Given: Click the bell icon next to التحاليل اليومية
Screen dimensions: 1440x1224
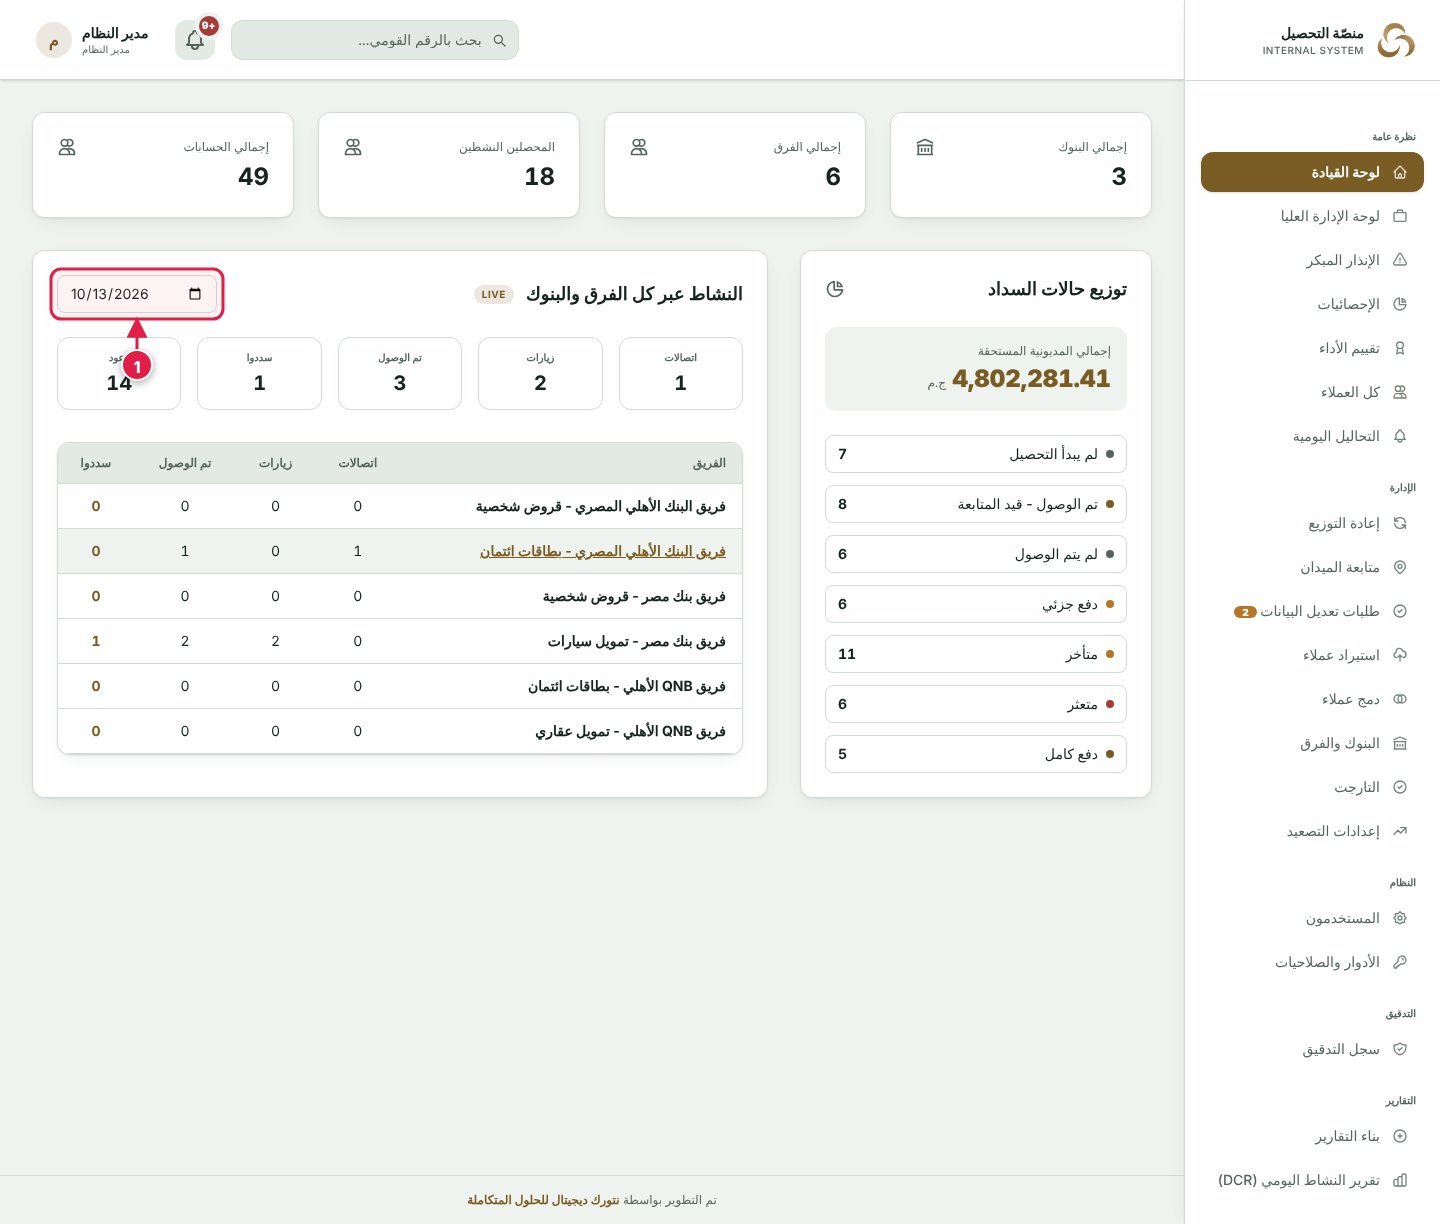Looking at the screenshot, I should [x=1400, y=436].
